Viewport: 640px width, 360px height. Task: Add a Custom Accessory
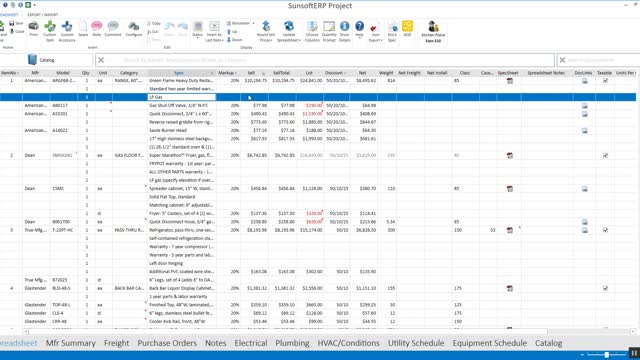pos(67,31)
